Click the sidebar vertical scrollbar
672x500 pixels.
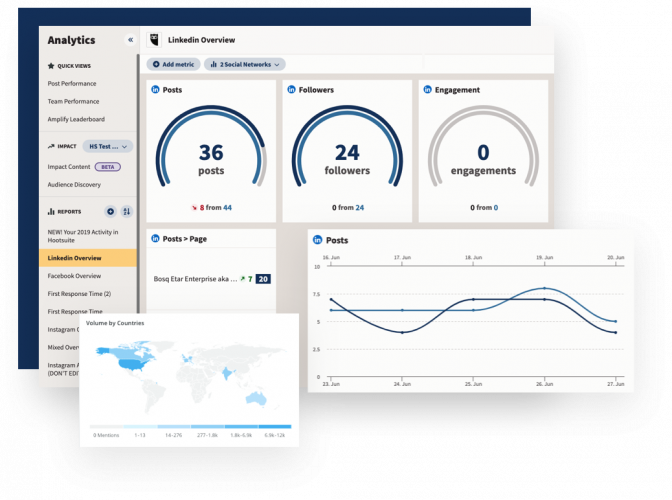click(x=138, y=183)
